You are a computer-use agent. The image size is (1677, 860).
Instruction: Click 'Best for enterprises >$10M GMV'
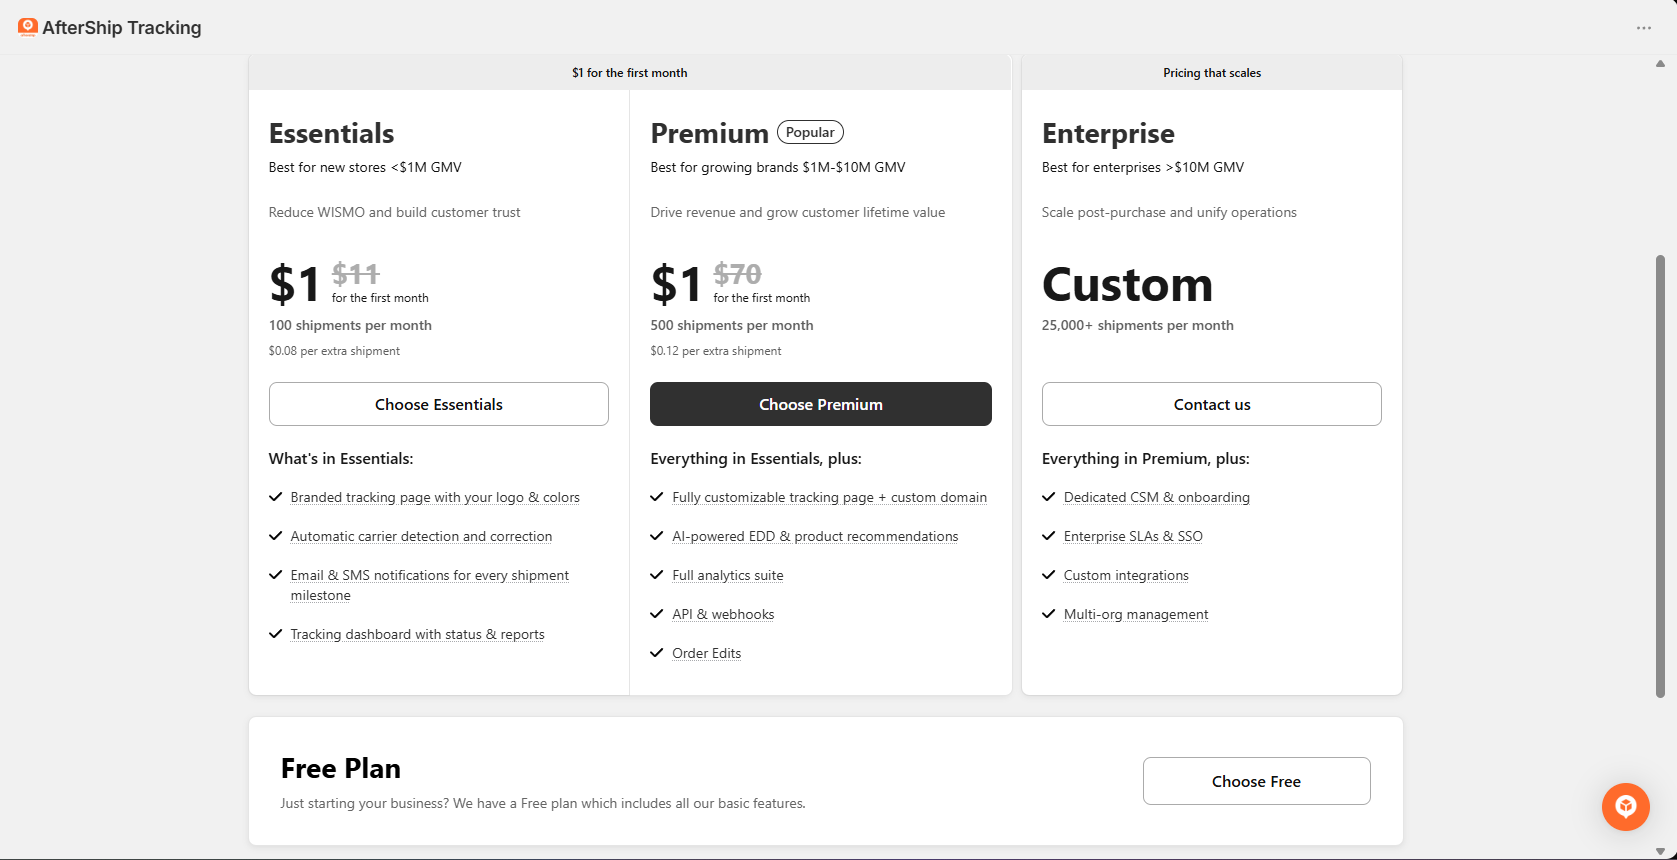pos(1143,167)
